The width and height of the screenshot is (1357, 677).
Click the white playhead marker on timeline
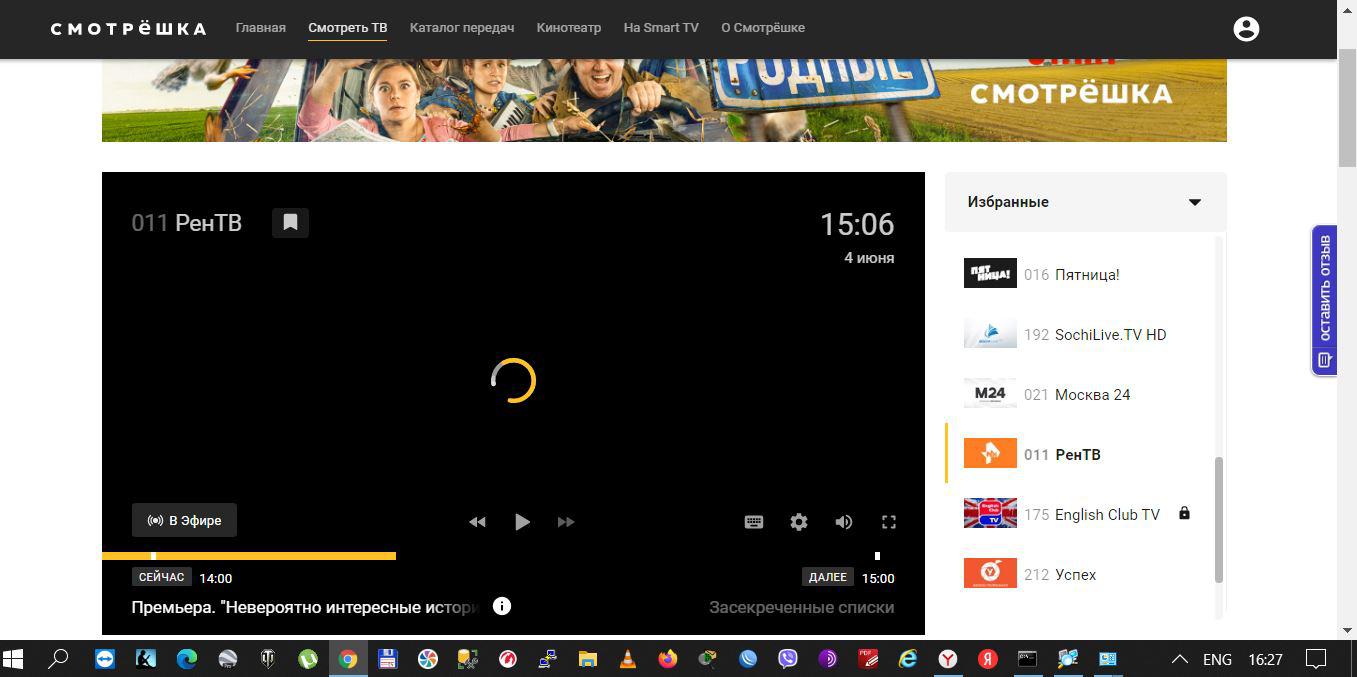[x=153, y=556]
